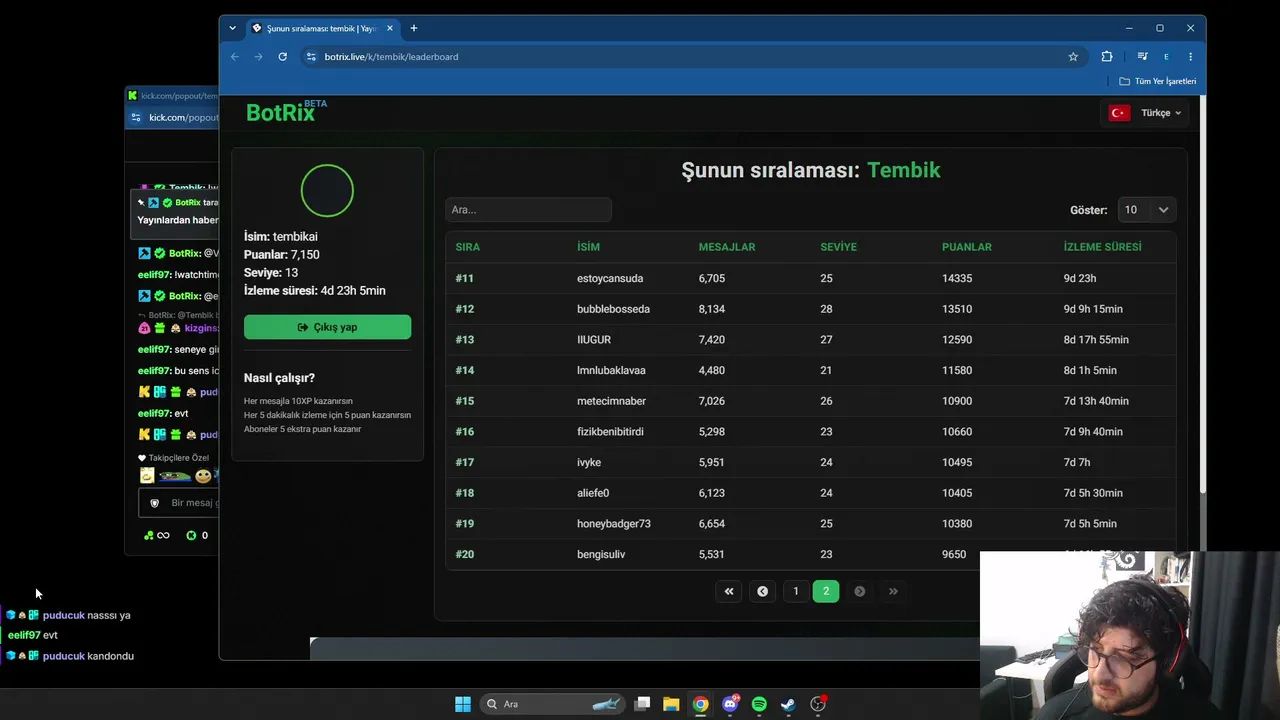This screenshot has width=1280, height=720.
Task: Click user ivyke in row #17
Action: [589, 463]
